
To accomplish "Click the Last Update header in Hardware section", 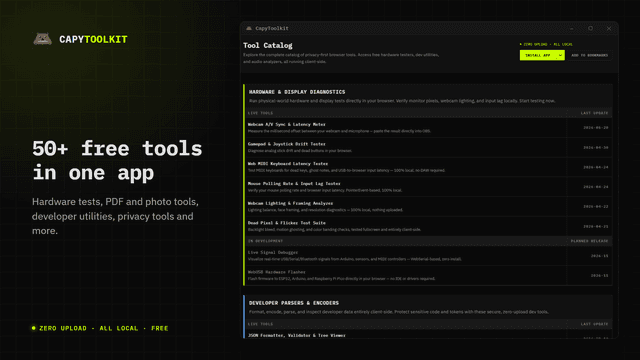I will (594, 113).
